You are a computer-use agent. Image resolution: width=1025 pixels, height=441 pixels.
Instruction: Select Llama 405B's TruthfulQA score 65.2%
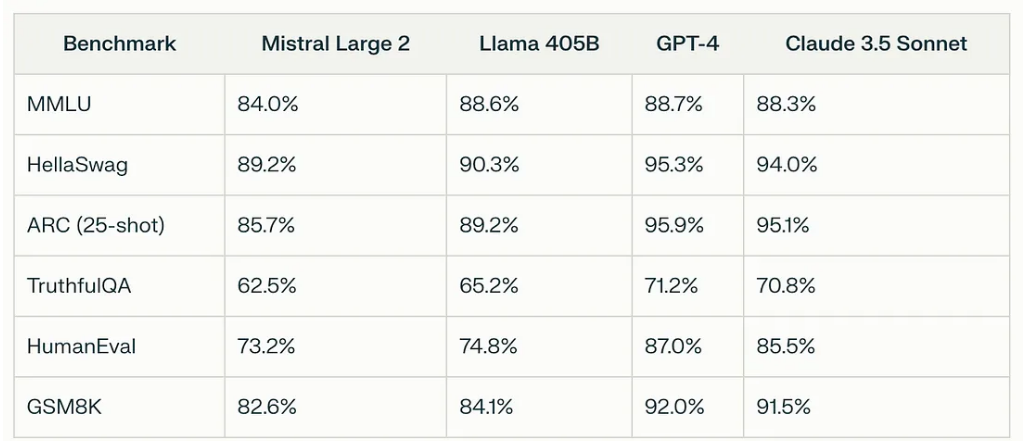pyautogui.click(x=489, y=286)
